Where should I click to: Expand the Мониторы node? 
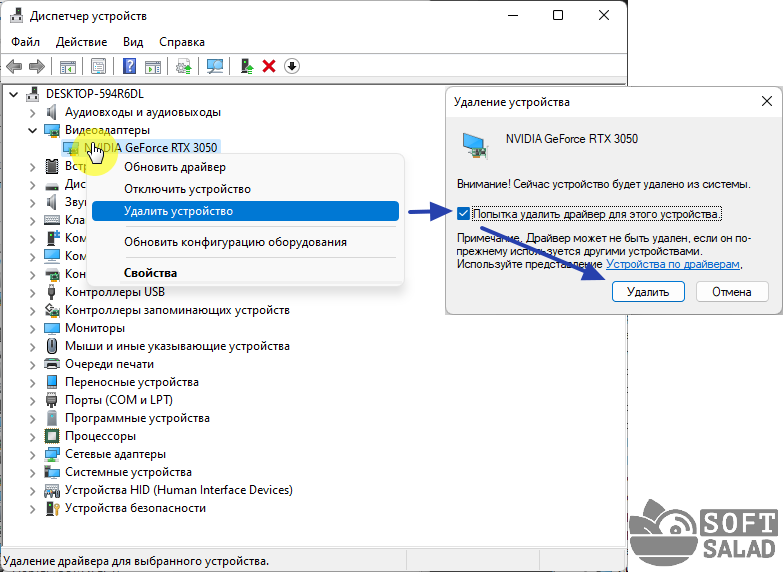point(32,329)
